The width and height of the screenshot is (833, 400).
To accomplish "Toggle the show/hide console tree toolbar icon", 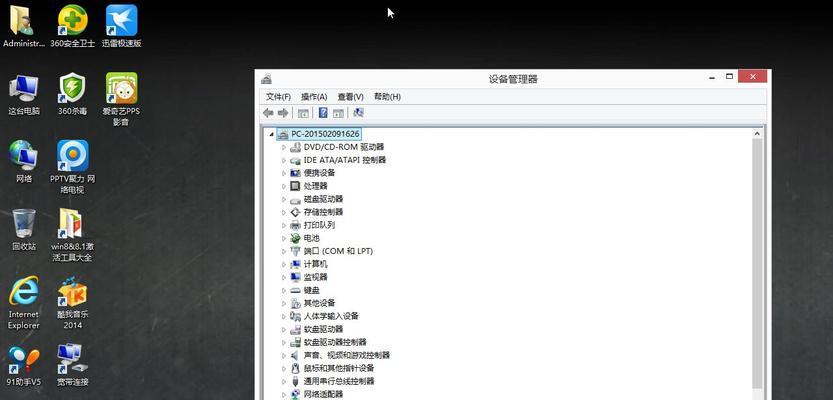I will tap(303, 113).
